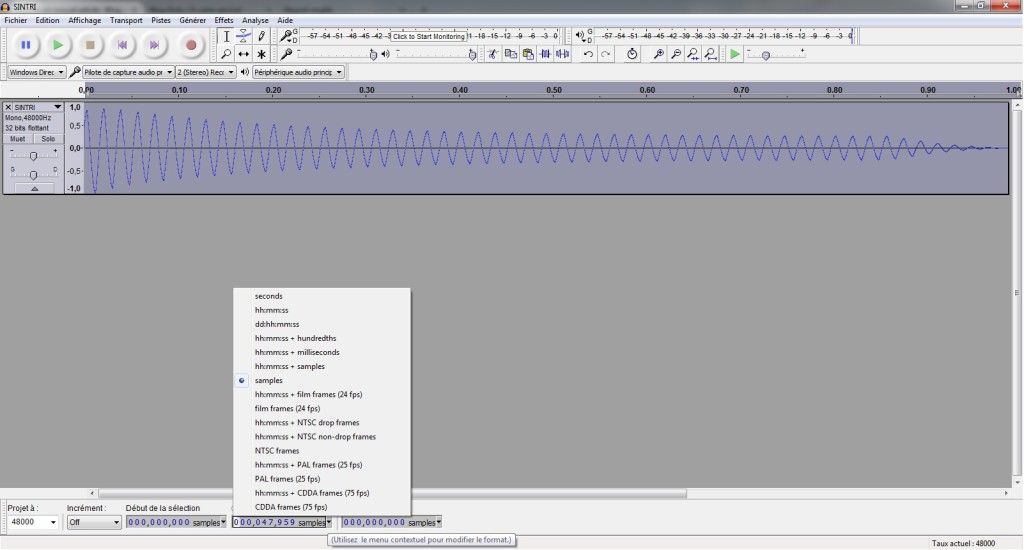
Task: Adjust the SINTRI track gain slider
Action: (x=33, y=155)
